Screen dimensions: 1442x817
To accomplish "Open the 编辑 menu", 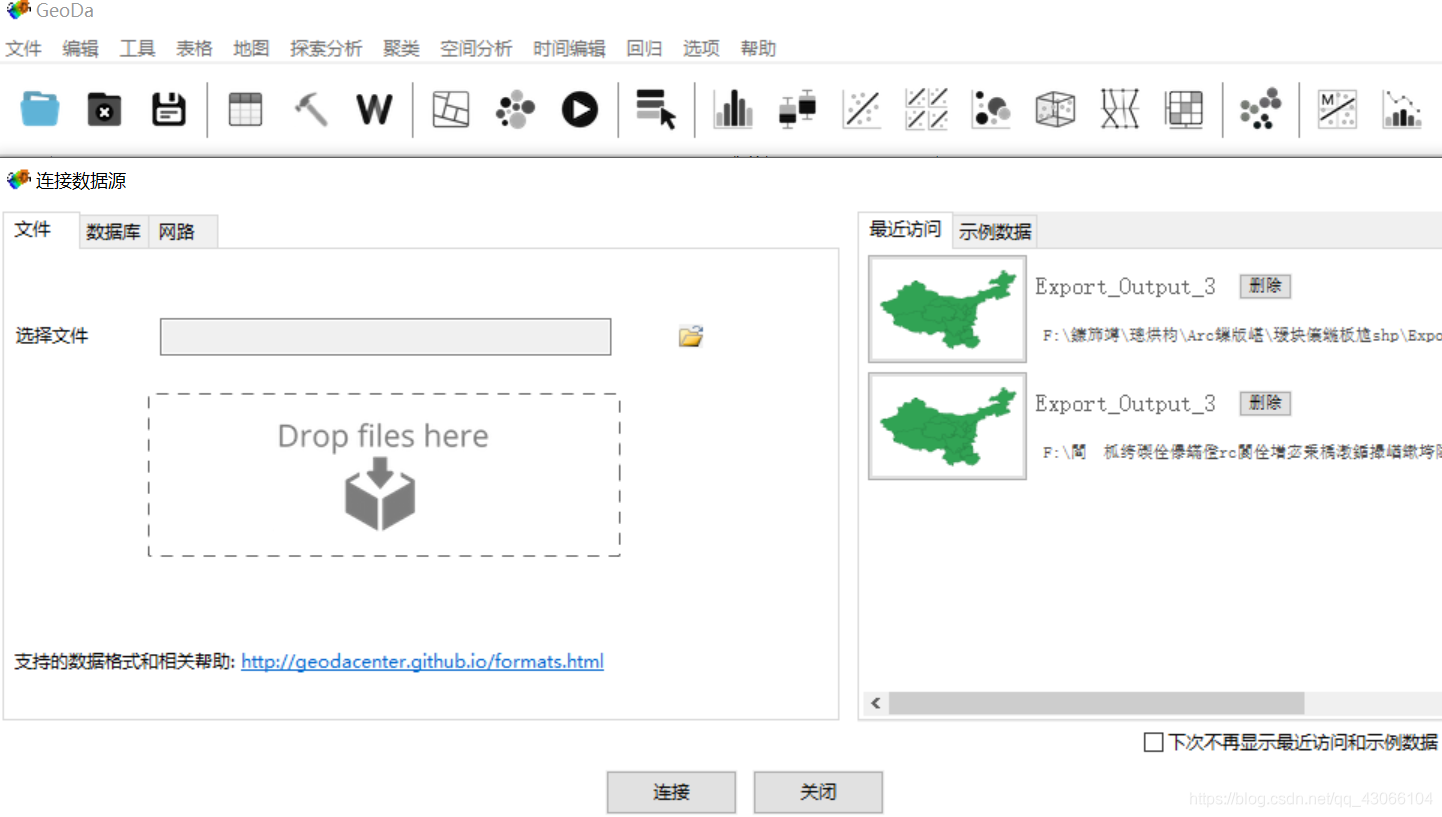I will pos(80,48).
